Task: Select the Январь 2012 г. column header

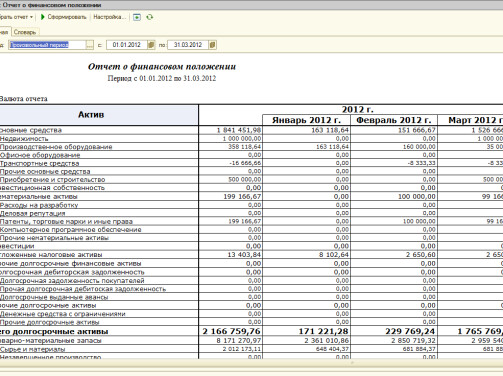Action: tap(306, 120)
